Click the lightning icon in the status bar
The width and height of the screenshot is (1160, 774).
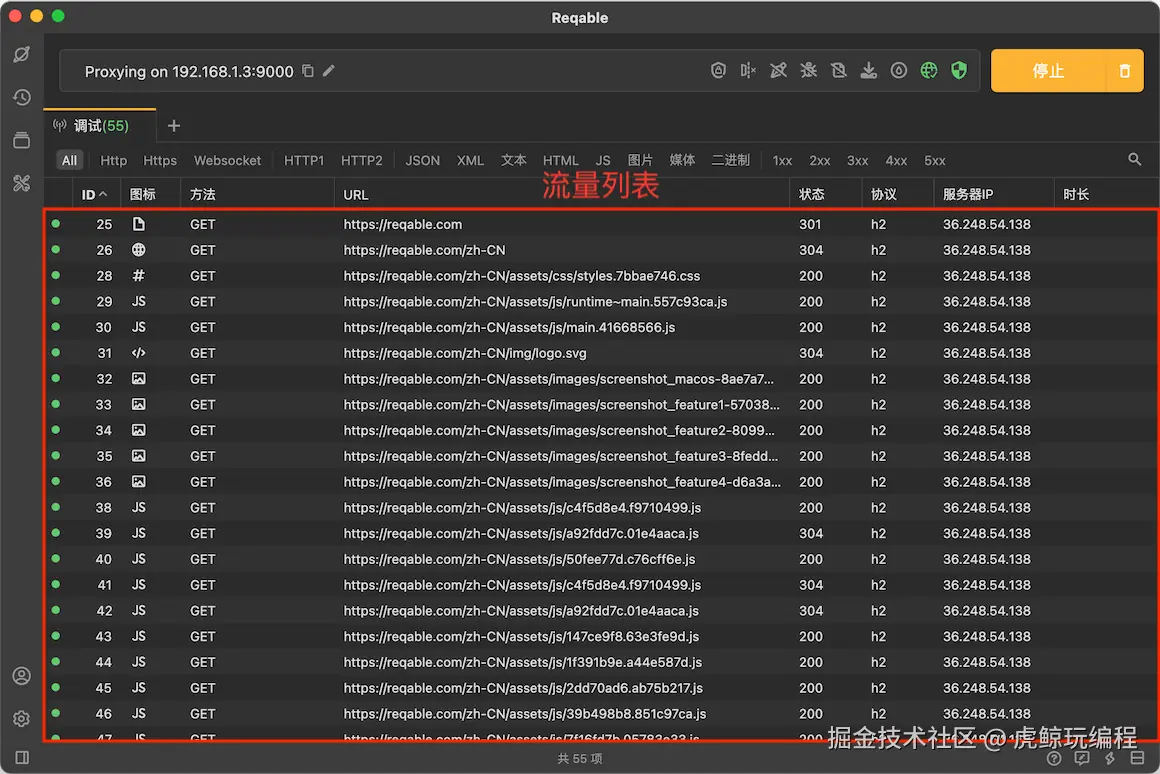coord(1110,758)
